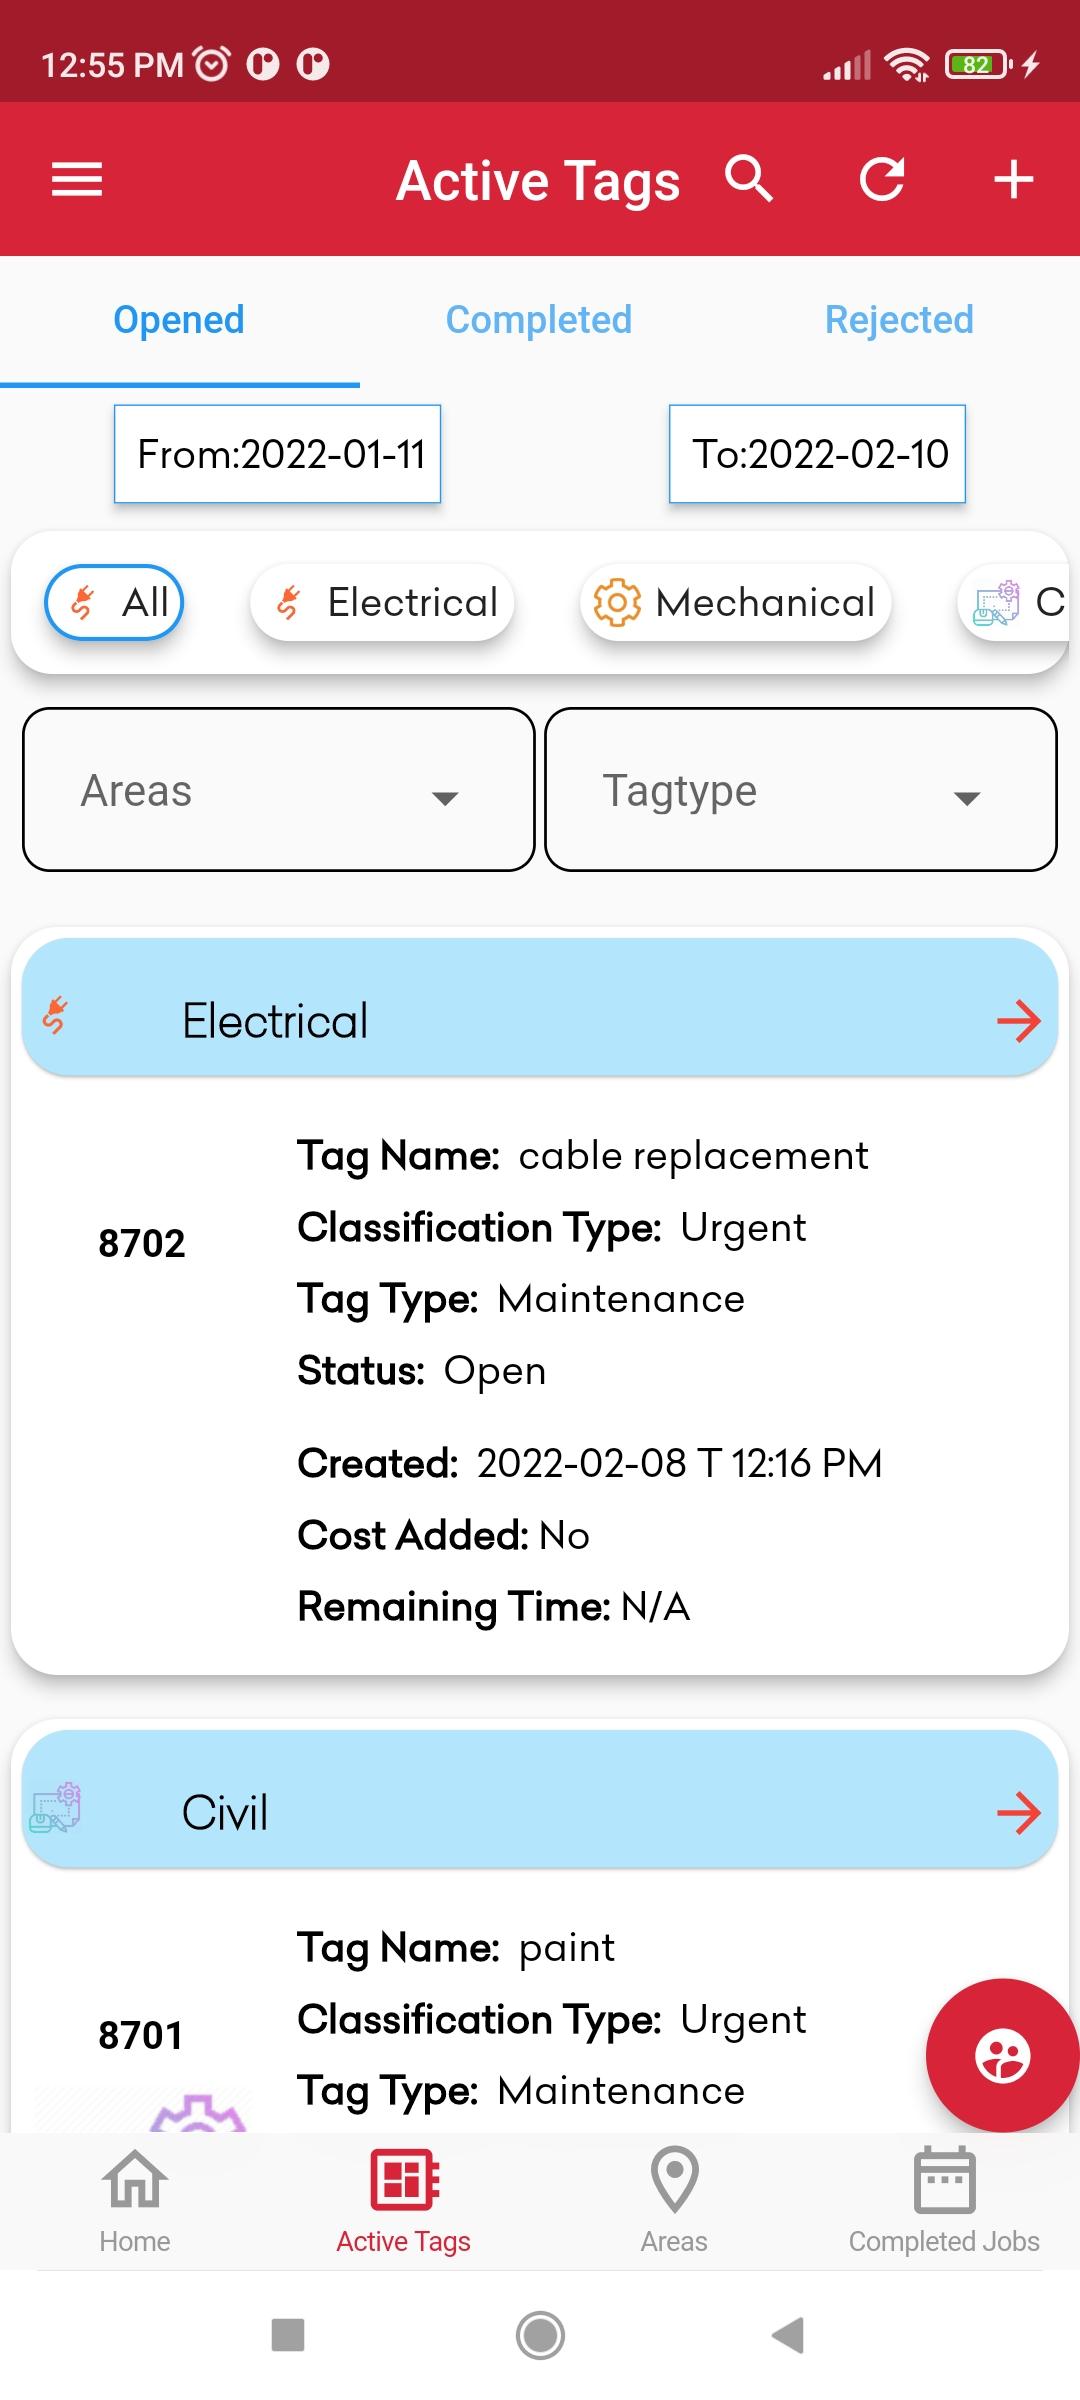The width and height of the screenshot is (1080, 2400).
Task: Open Areas from bottom navigation
Action: point(674,2200)
